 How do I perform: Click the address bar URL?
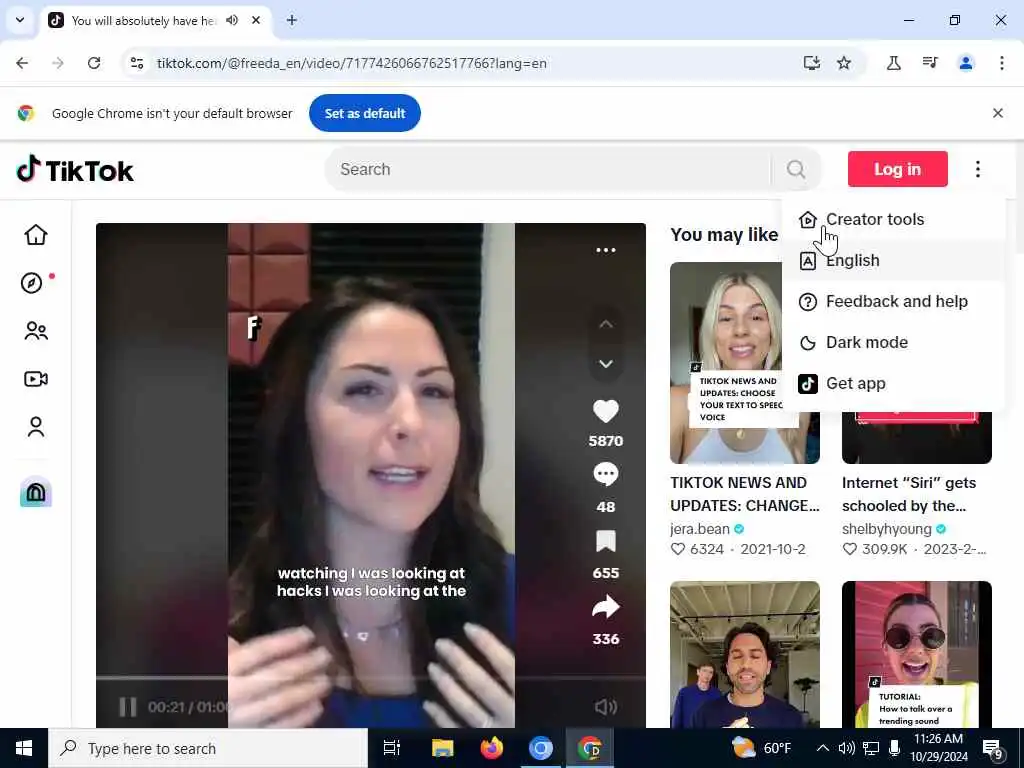351,63
